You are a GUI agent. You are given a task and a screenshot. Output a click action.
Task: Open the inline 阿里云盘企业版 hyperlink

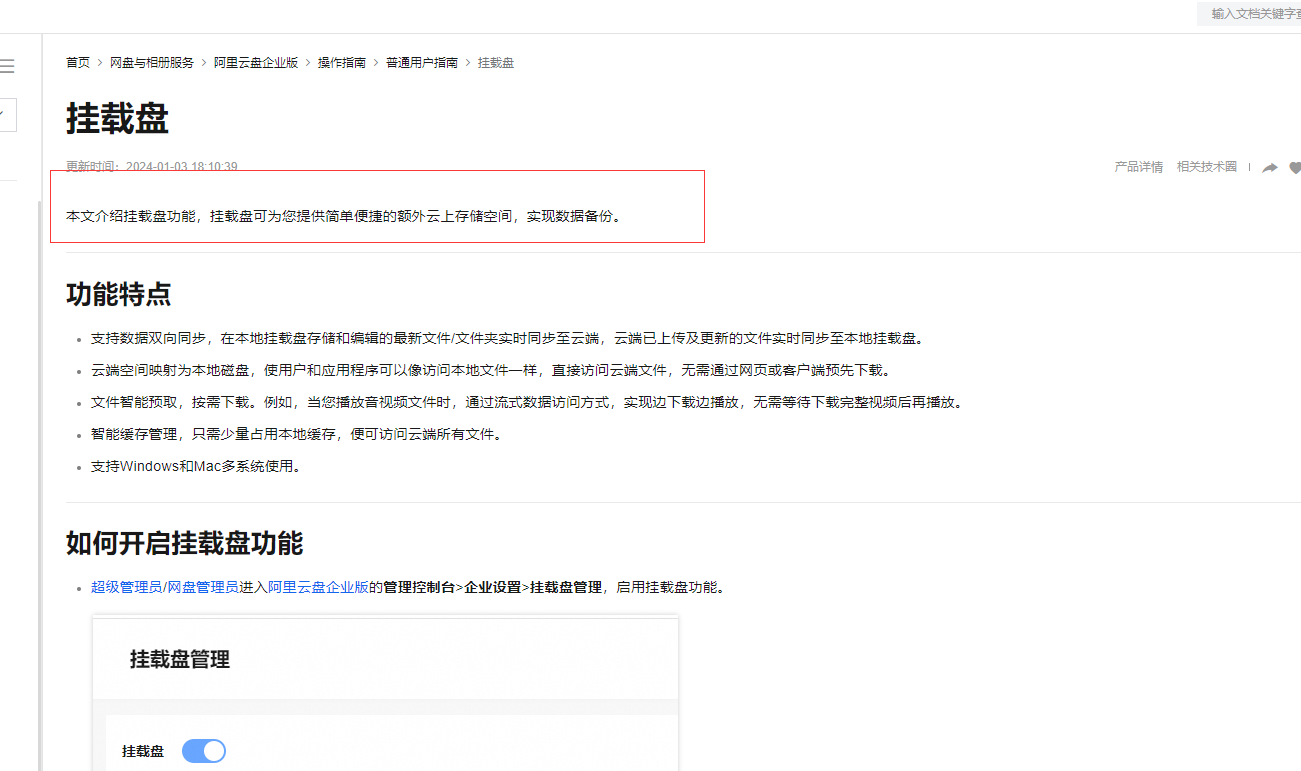point(319,587)
